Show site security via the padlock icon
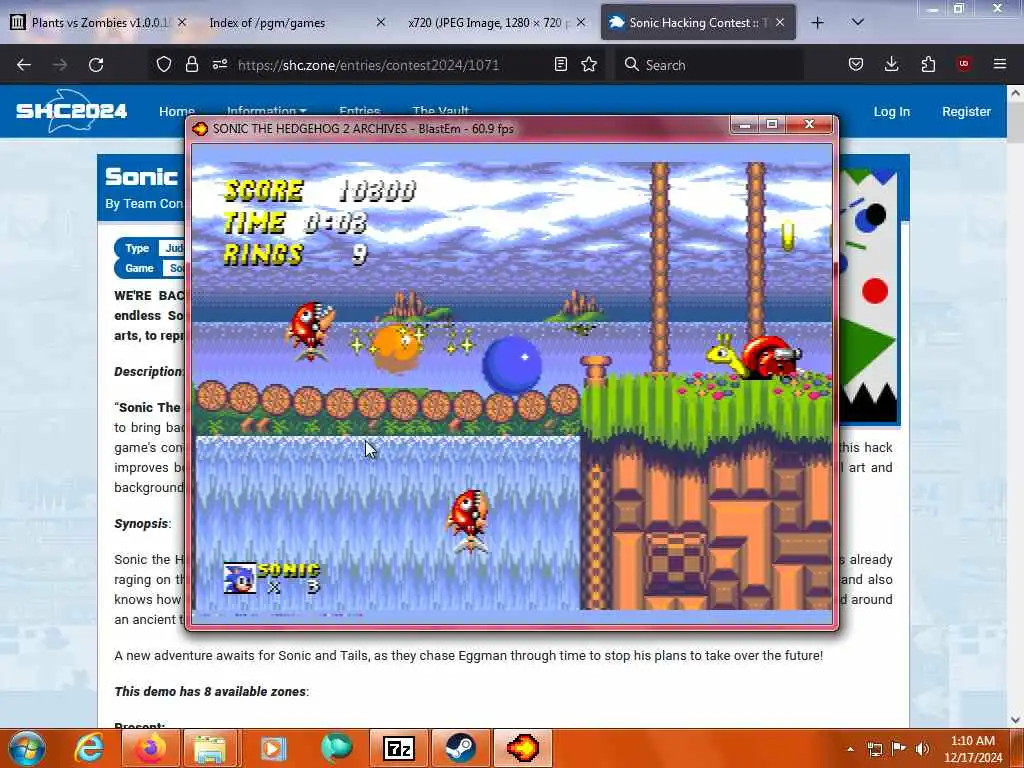 click(x=191, y=64)
